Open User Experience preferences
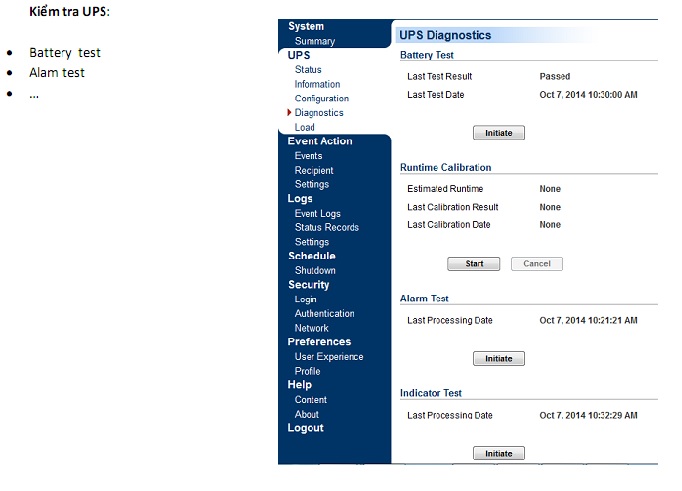The image size is (682, 491). pyautogui.click(x=329, y=356)
